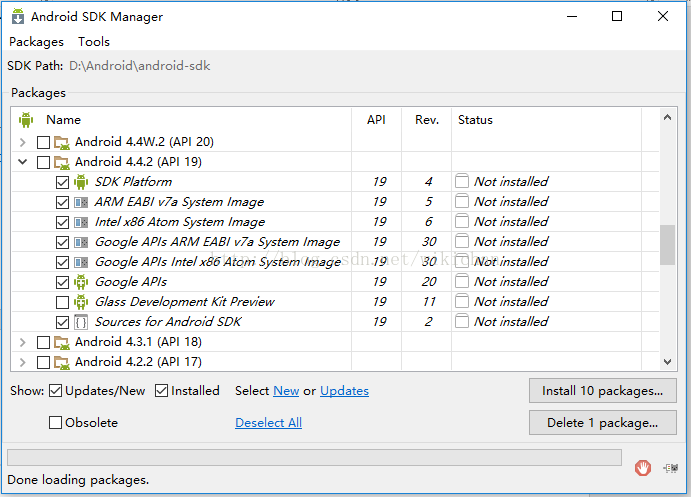Image resolution: width=691 pixels, height=497 pixels.
Task: Click scroll down arrow of package list
Action: (x=667, y=362)
